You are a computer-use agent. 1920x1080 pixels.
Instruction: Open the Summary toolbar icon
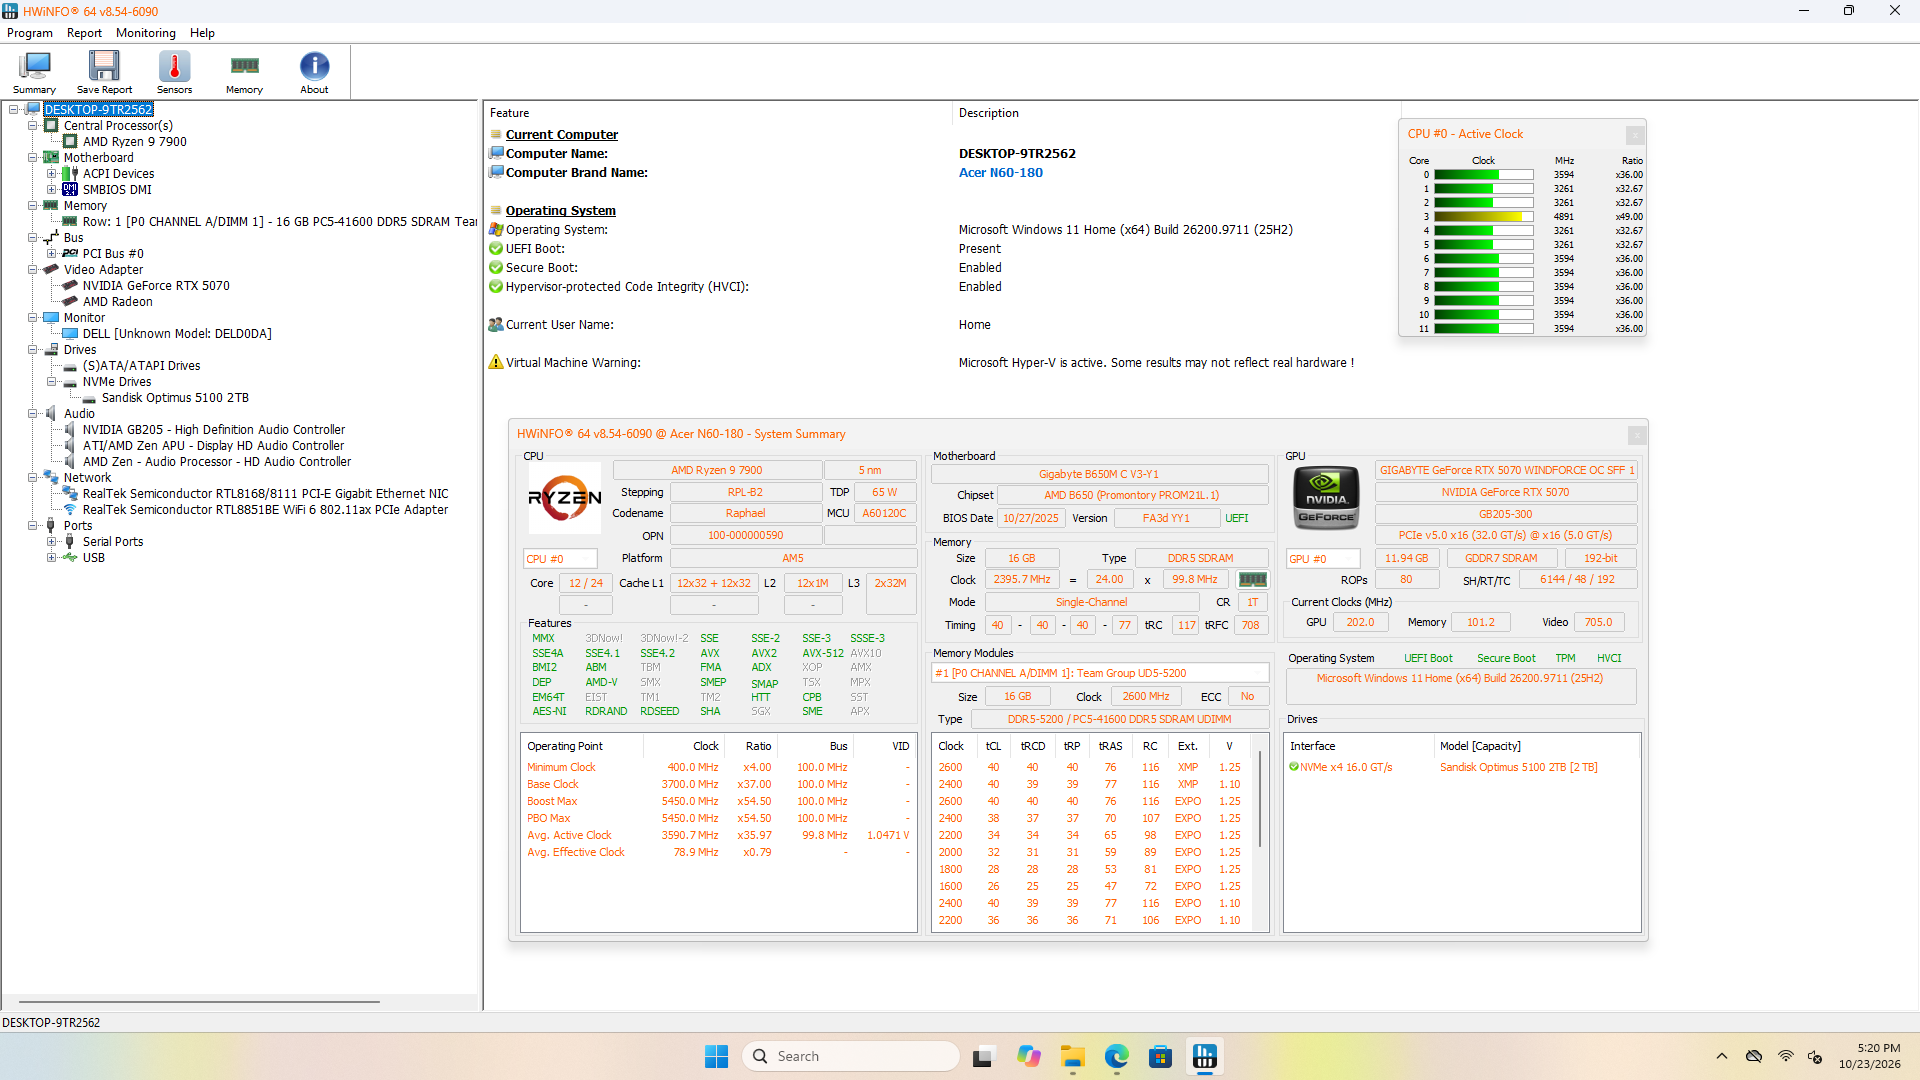tap(34, 72)
